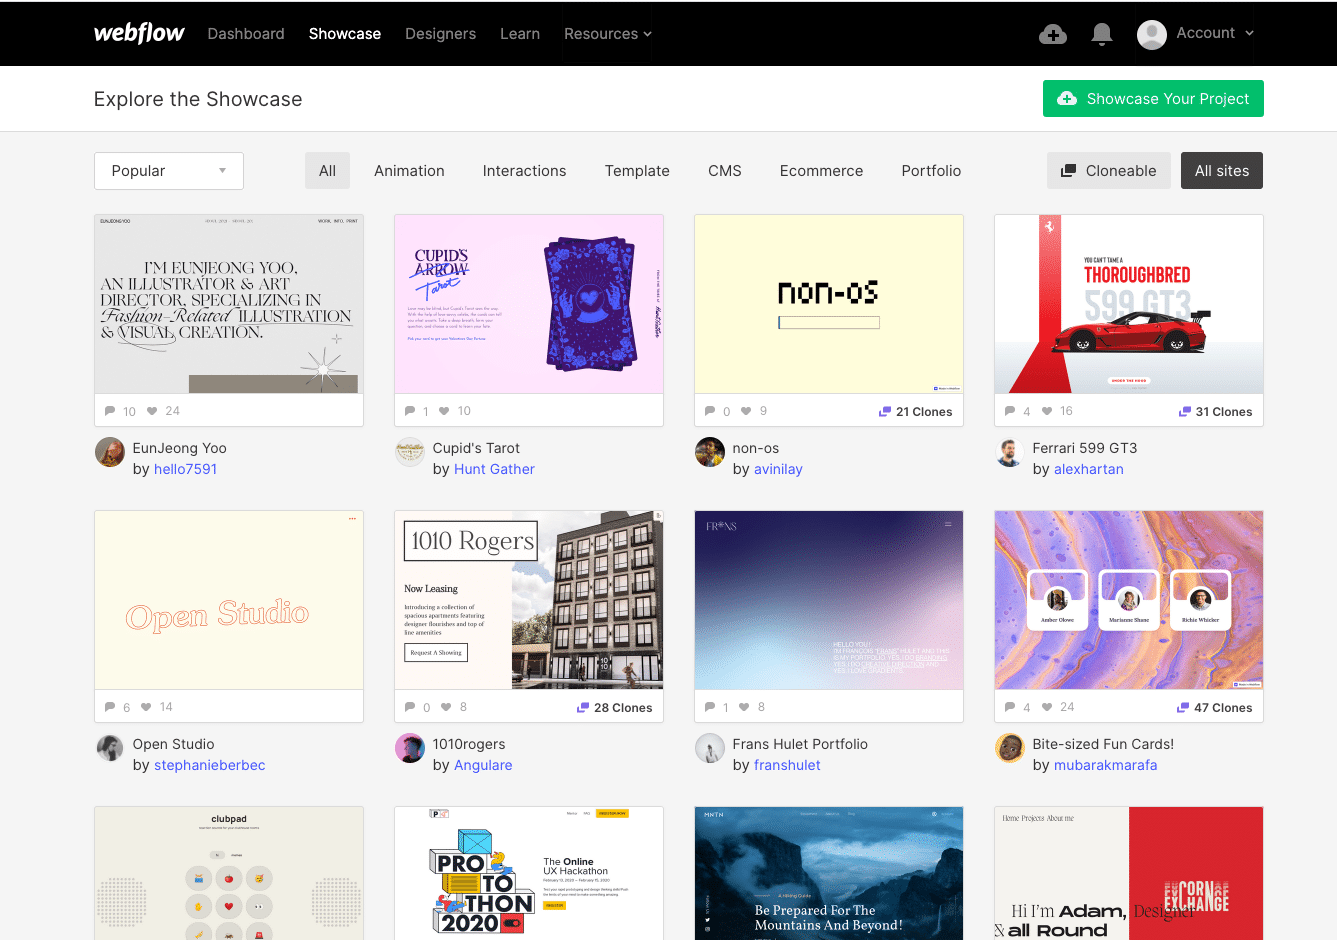
Task: Filter by Ecommerce category
Action: (x=821, y=171)
